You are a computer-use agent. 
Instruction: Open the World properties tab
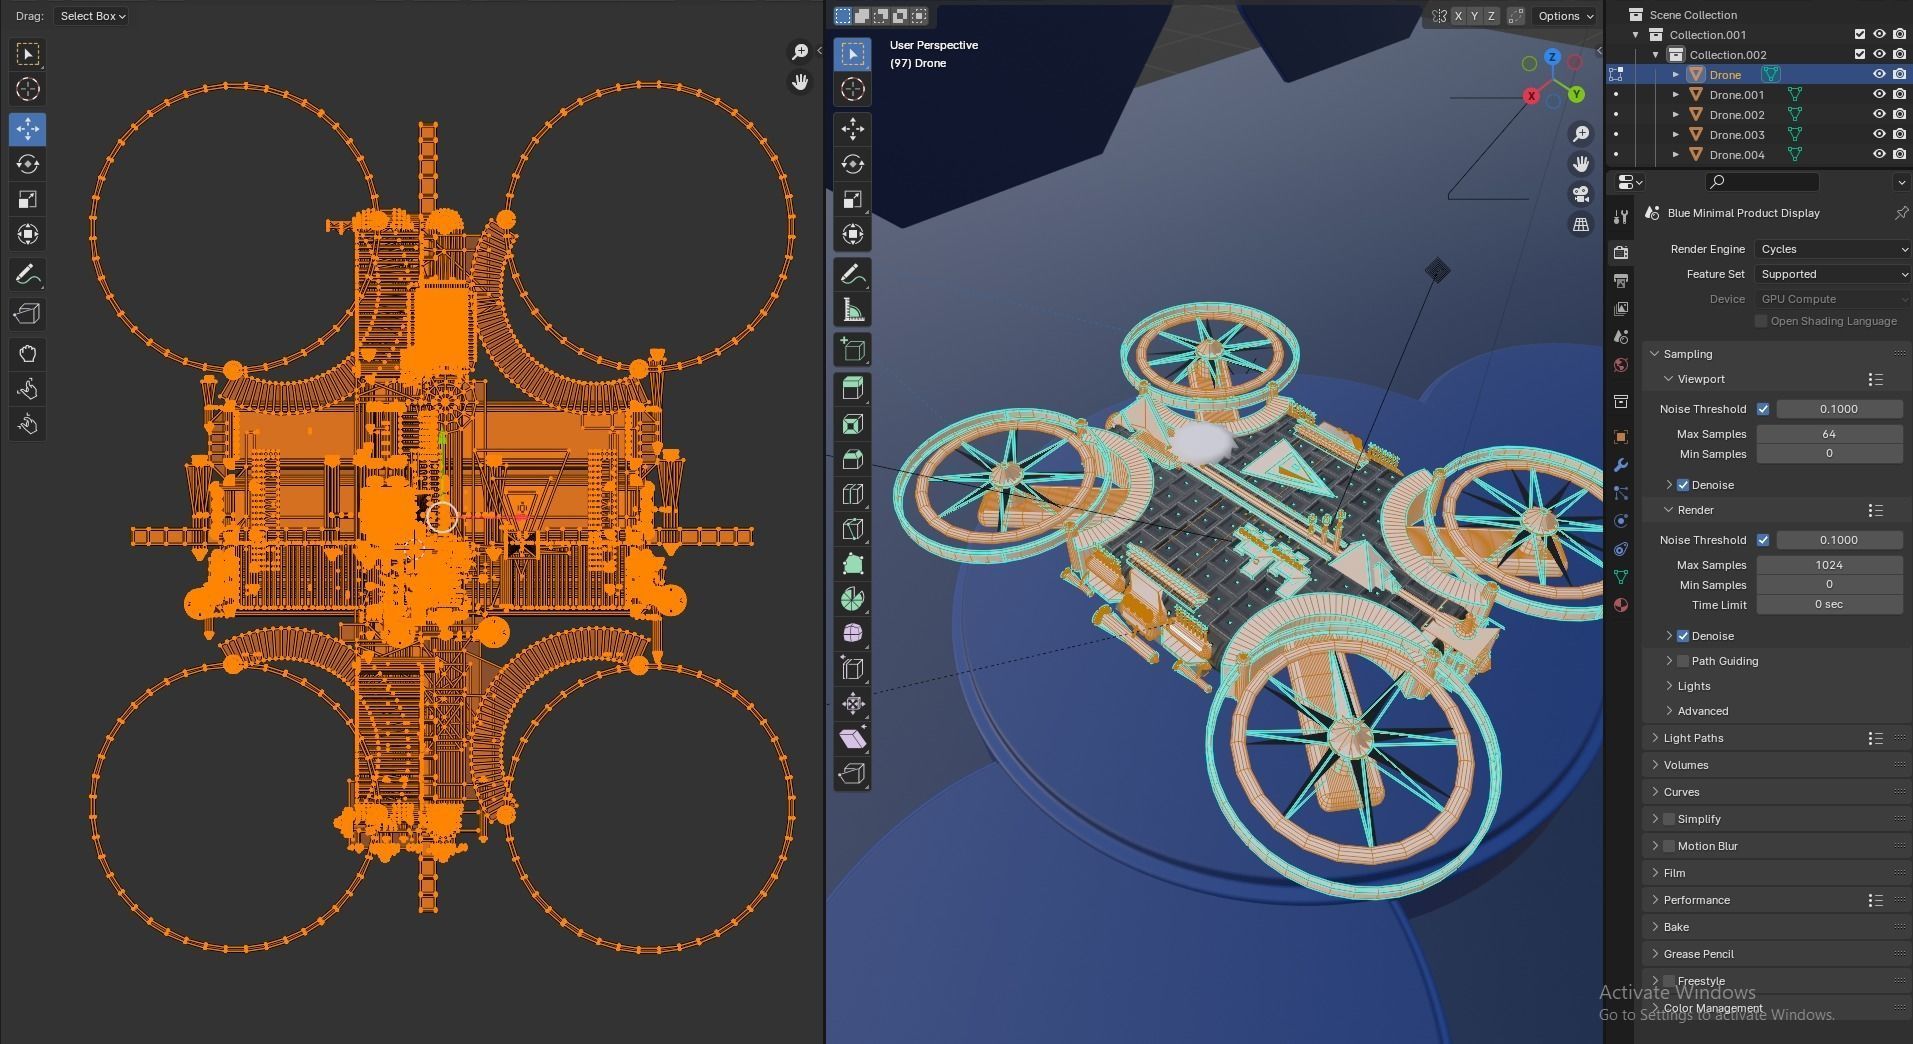coord(1621,365)
